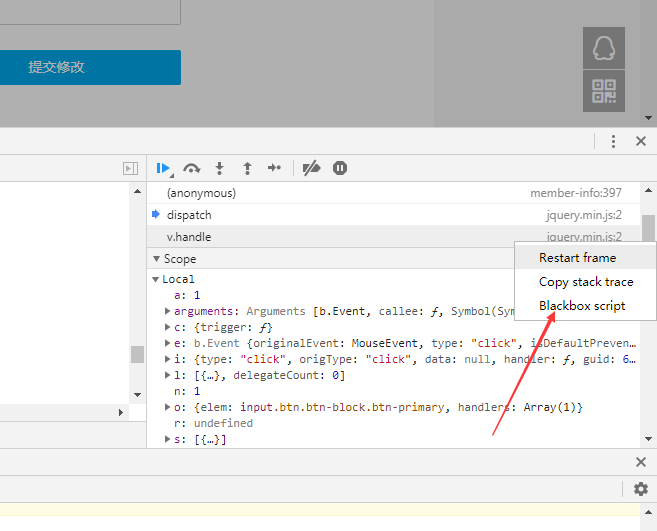657x531 pixels.
Task: Select the v.handle call stack frame
Action: point(393,237)
